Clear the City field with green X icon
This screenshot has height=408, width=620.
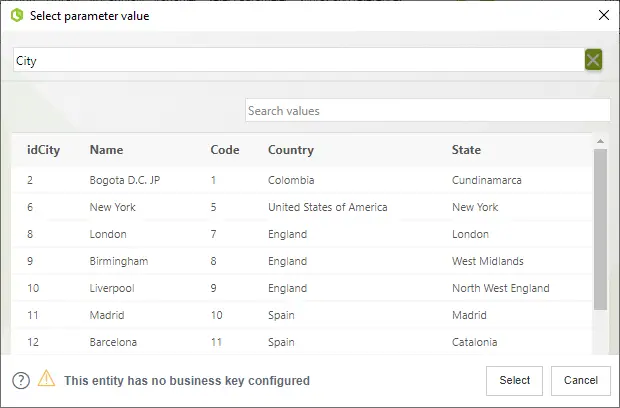(593, 60)
